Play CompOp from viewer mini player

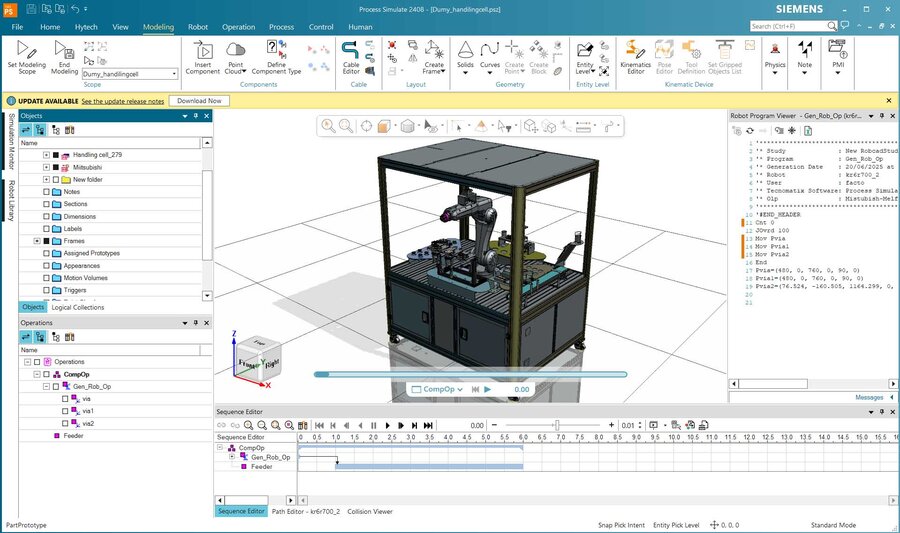(487, 389)
